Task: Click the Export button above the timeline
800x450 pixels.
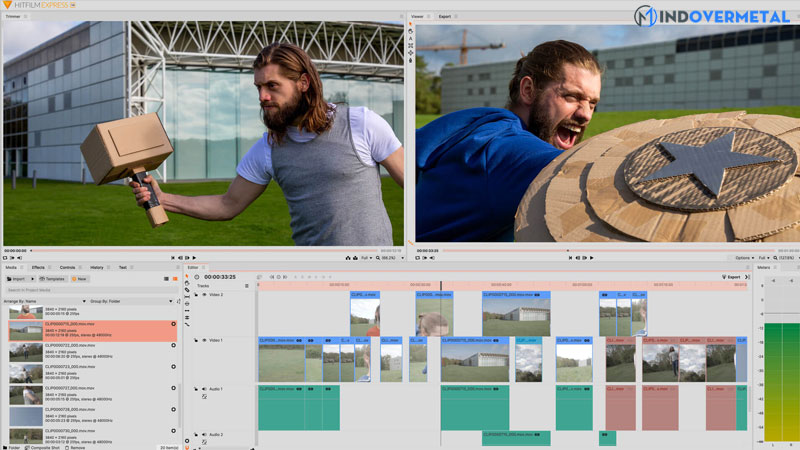Action: [732, 277]
